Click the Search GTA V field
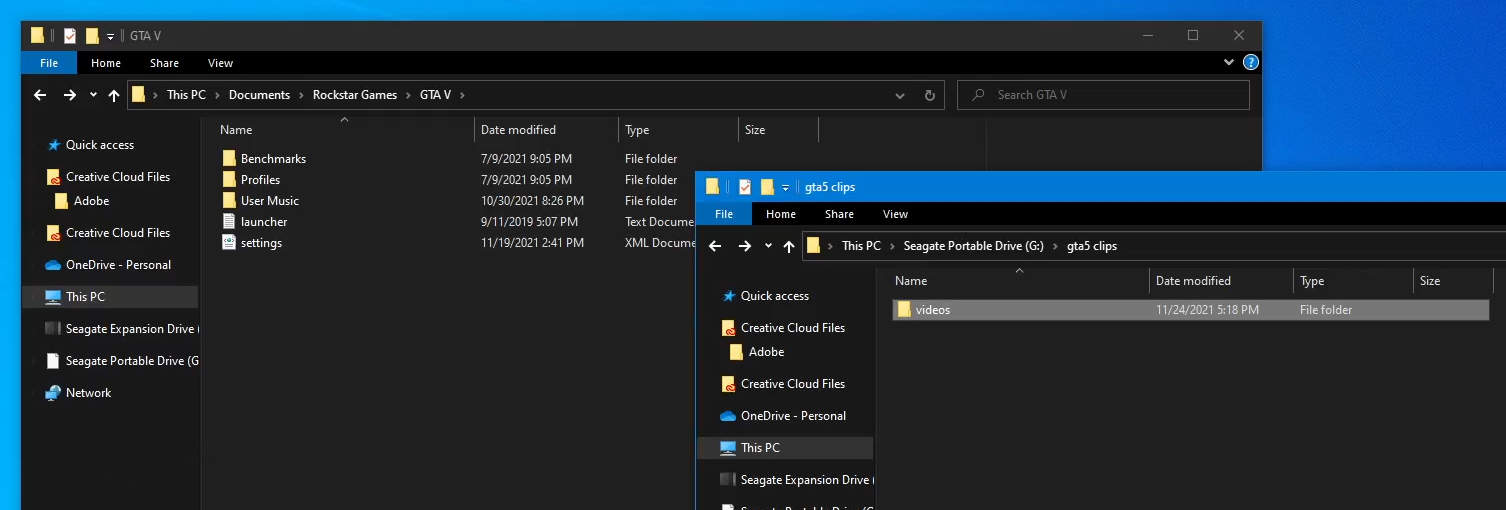Screen dimensions: 1506x510 click(1104, 95)
